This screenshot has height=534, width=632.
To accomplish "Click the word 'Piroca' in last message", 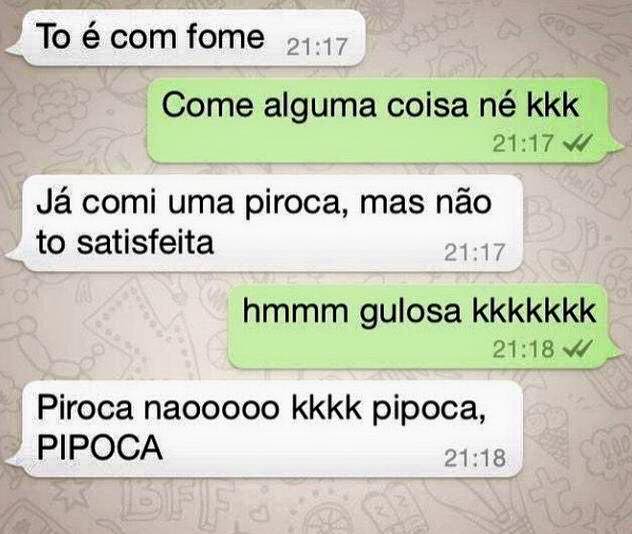I will click(85, 408).
